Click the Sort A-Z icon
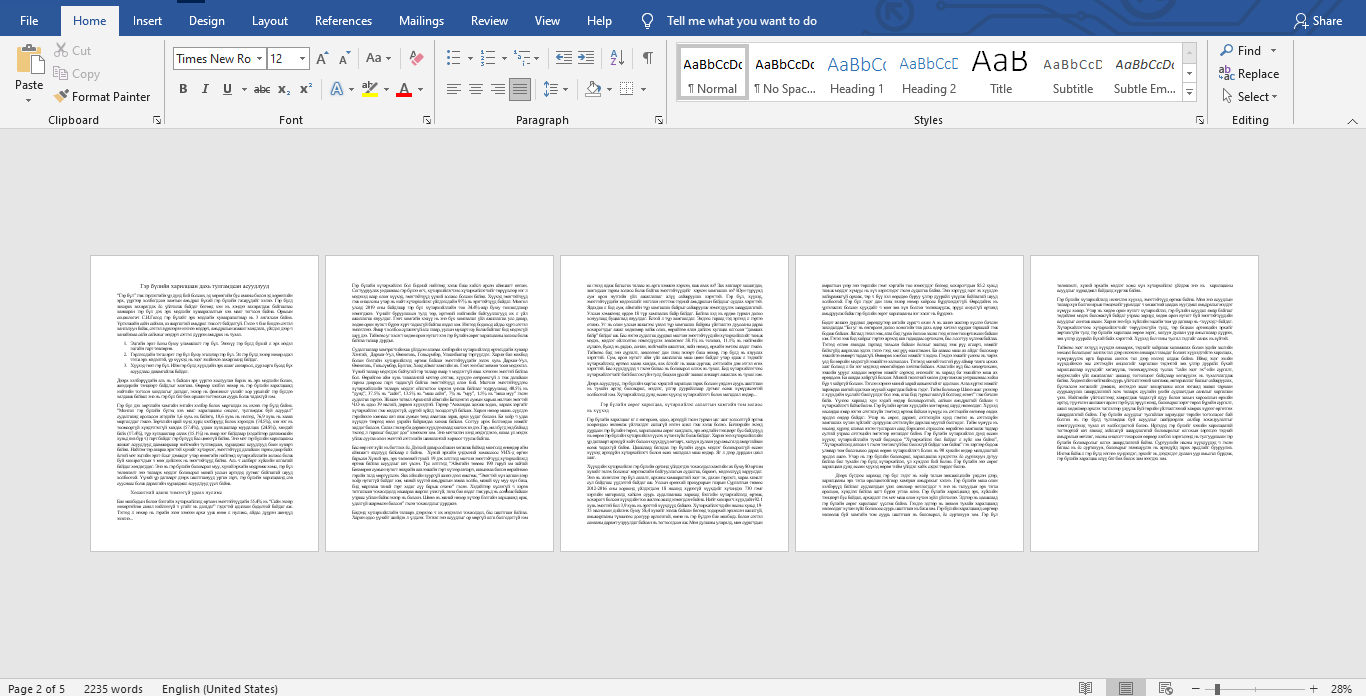Screen dimensions: 1366x696 [x=616, y=59]
